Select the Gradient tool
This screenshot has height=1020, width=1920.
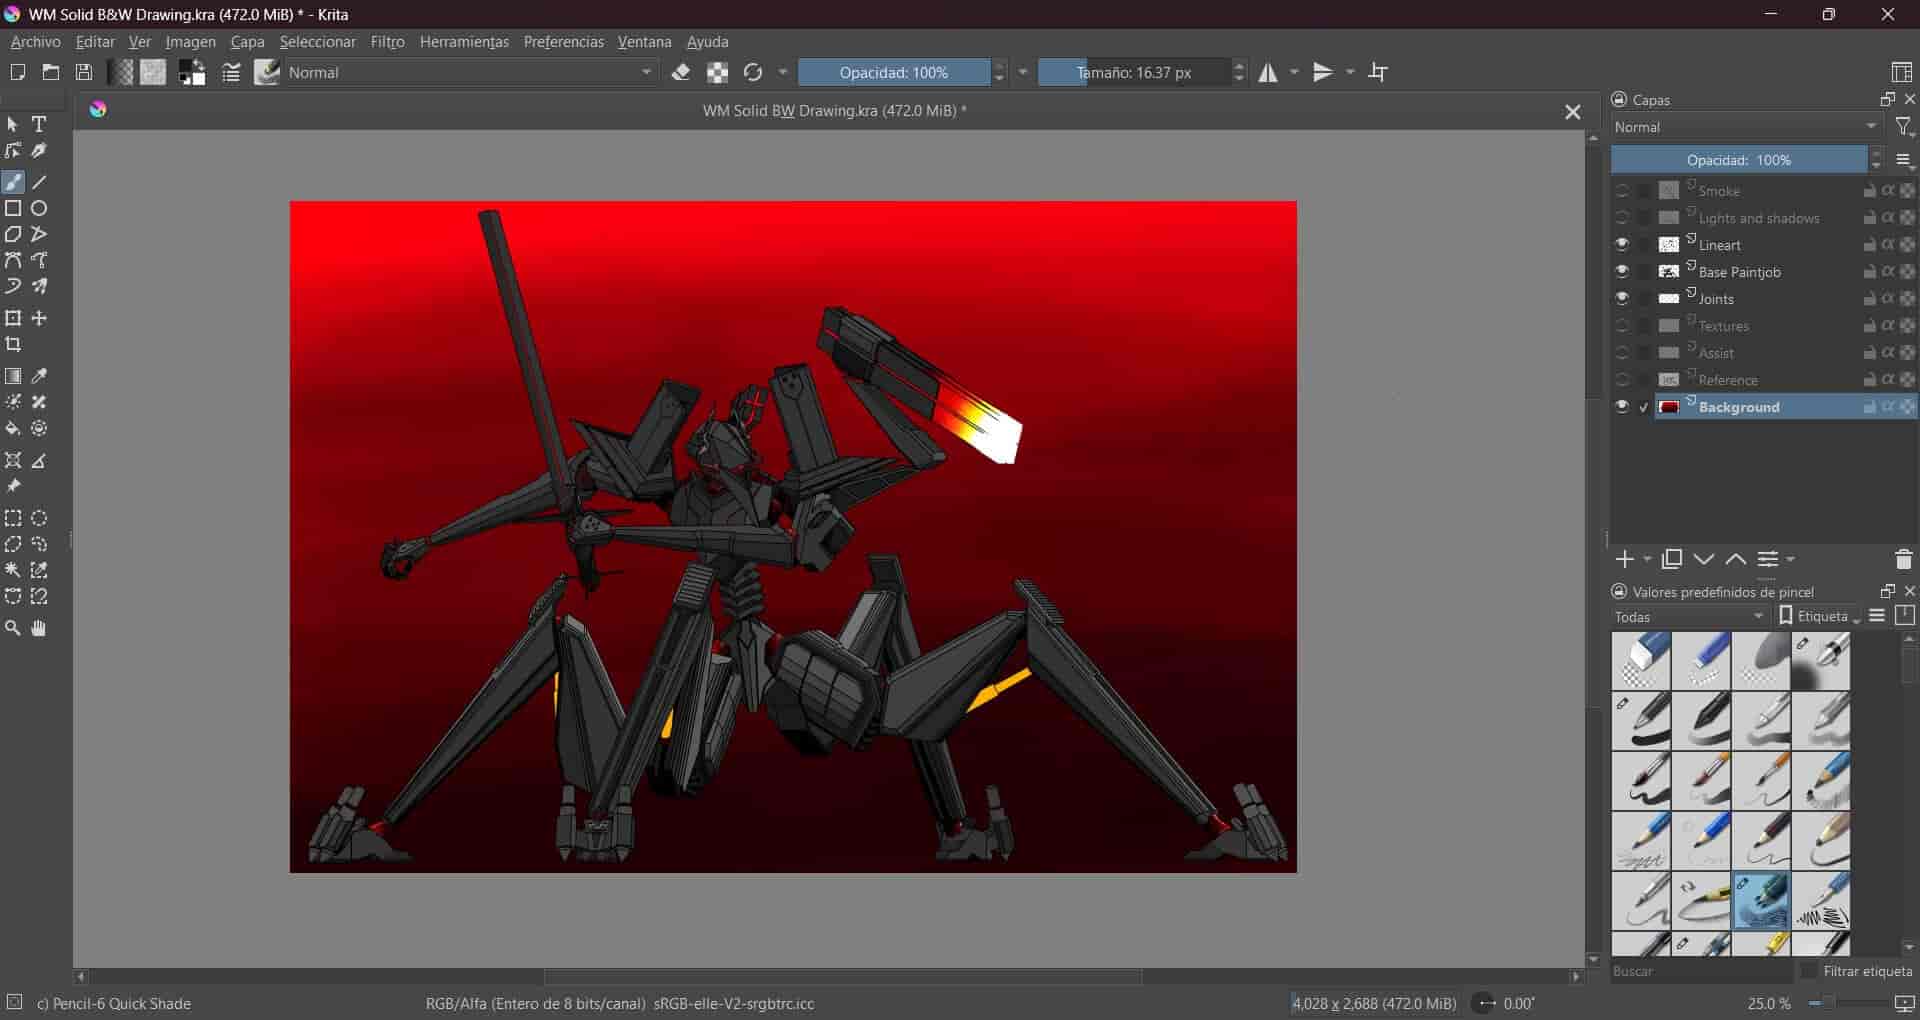[13, 377]
